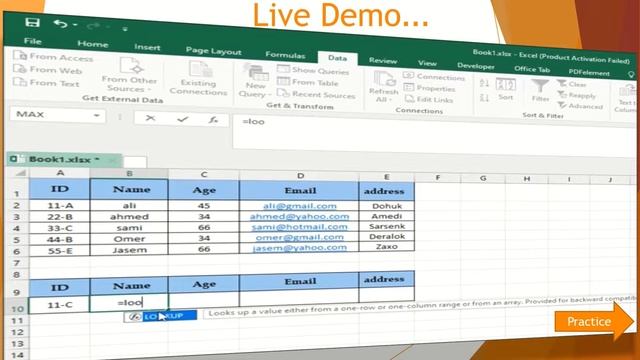Import data From Web

48,70
